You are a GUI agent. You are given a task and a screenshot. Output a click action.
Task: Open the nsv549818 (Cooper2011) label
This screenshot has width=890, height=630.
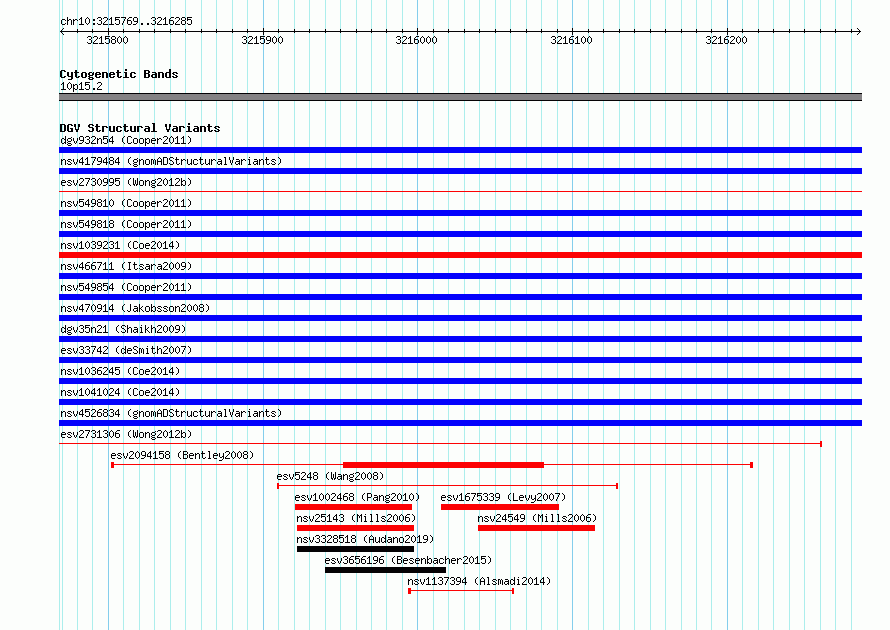click(x=126, y=224)
